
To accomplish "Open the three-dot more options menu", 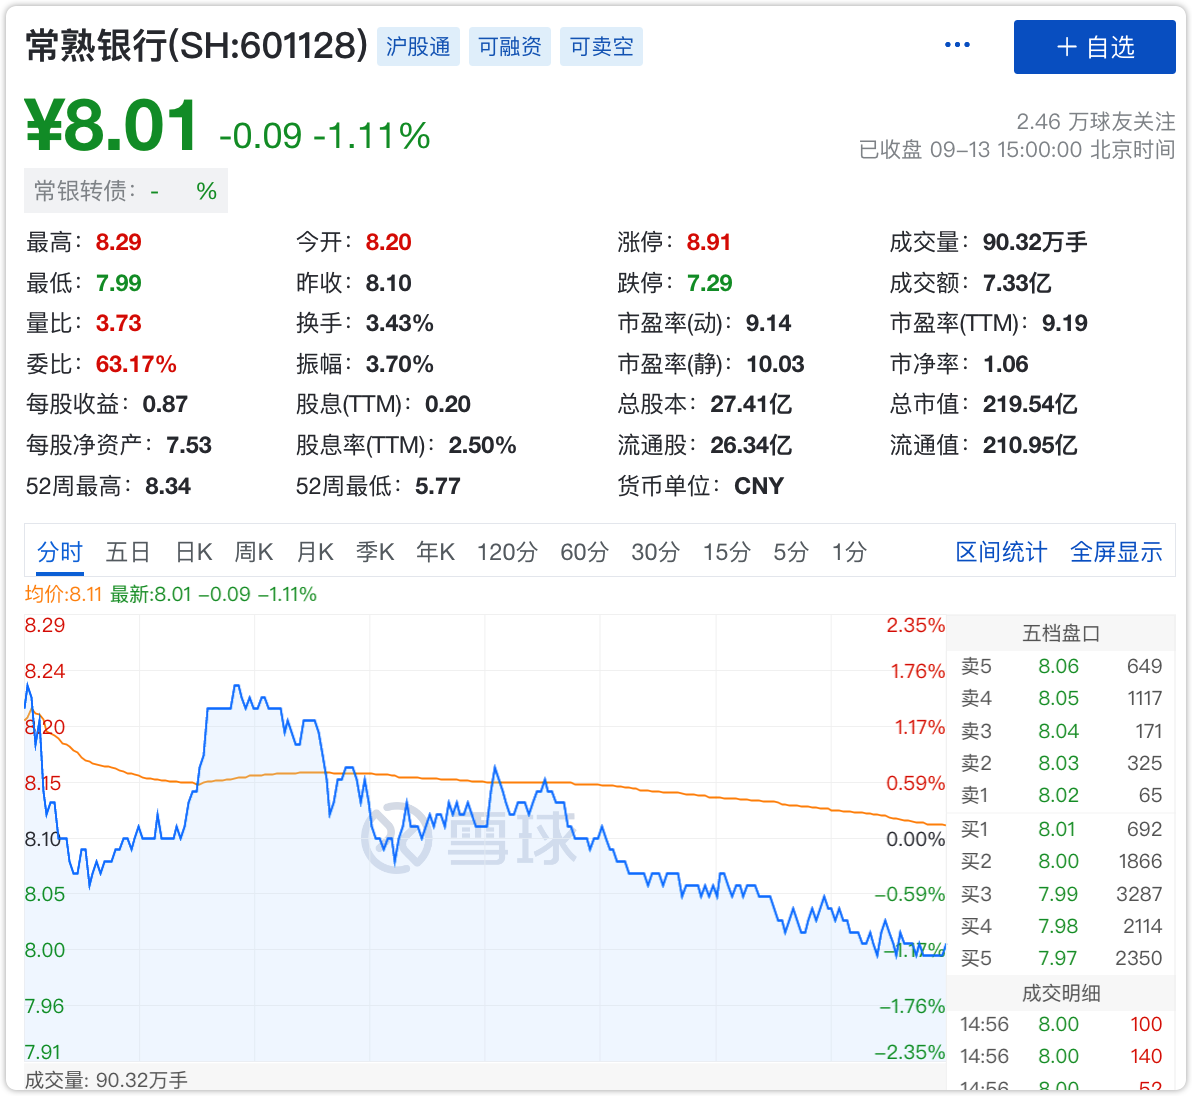I will (957, 45).
